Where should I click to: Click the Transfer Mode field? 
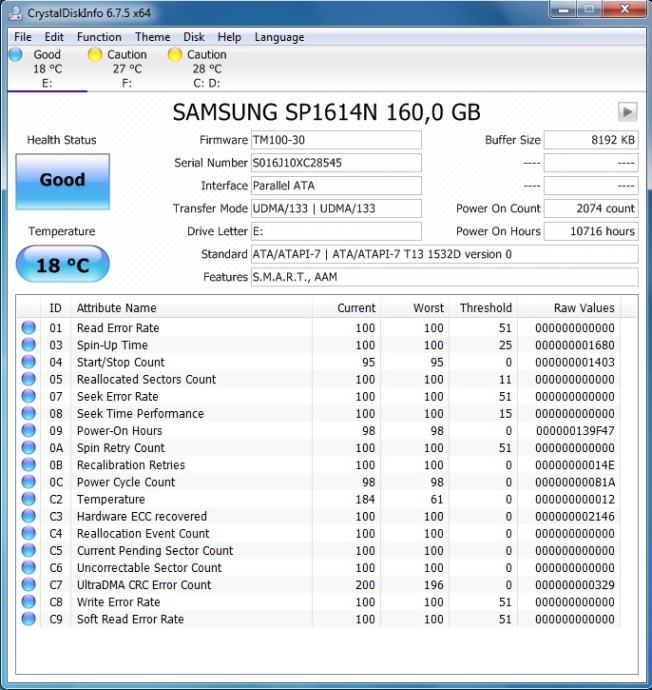coord(336,209)
